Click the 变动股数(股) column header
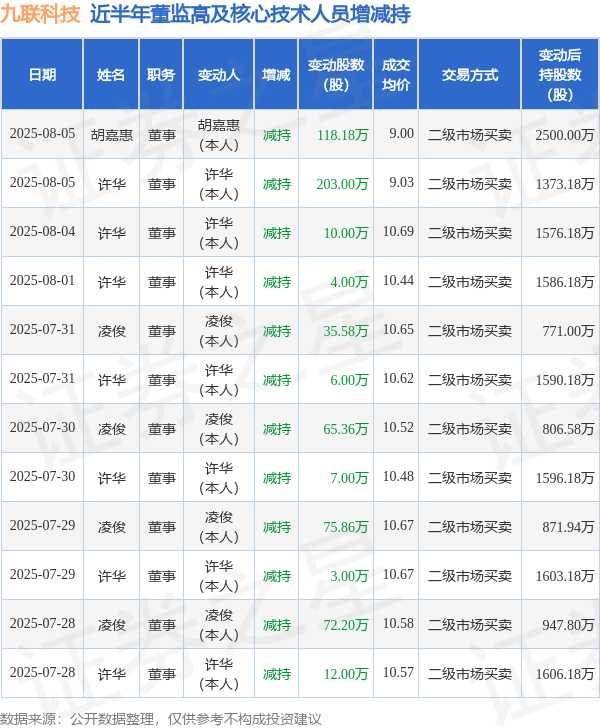This screenshot has height=728, width=600. point(336,75)
